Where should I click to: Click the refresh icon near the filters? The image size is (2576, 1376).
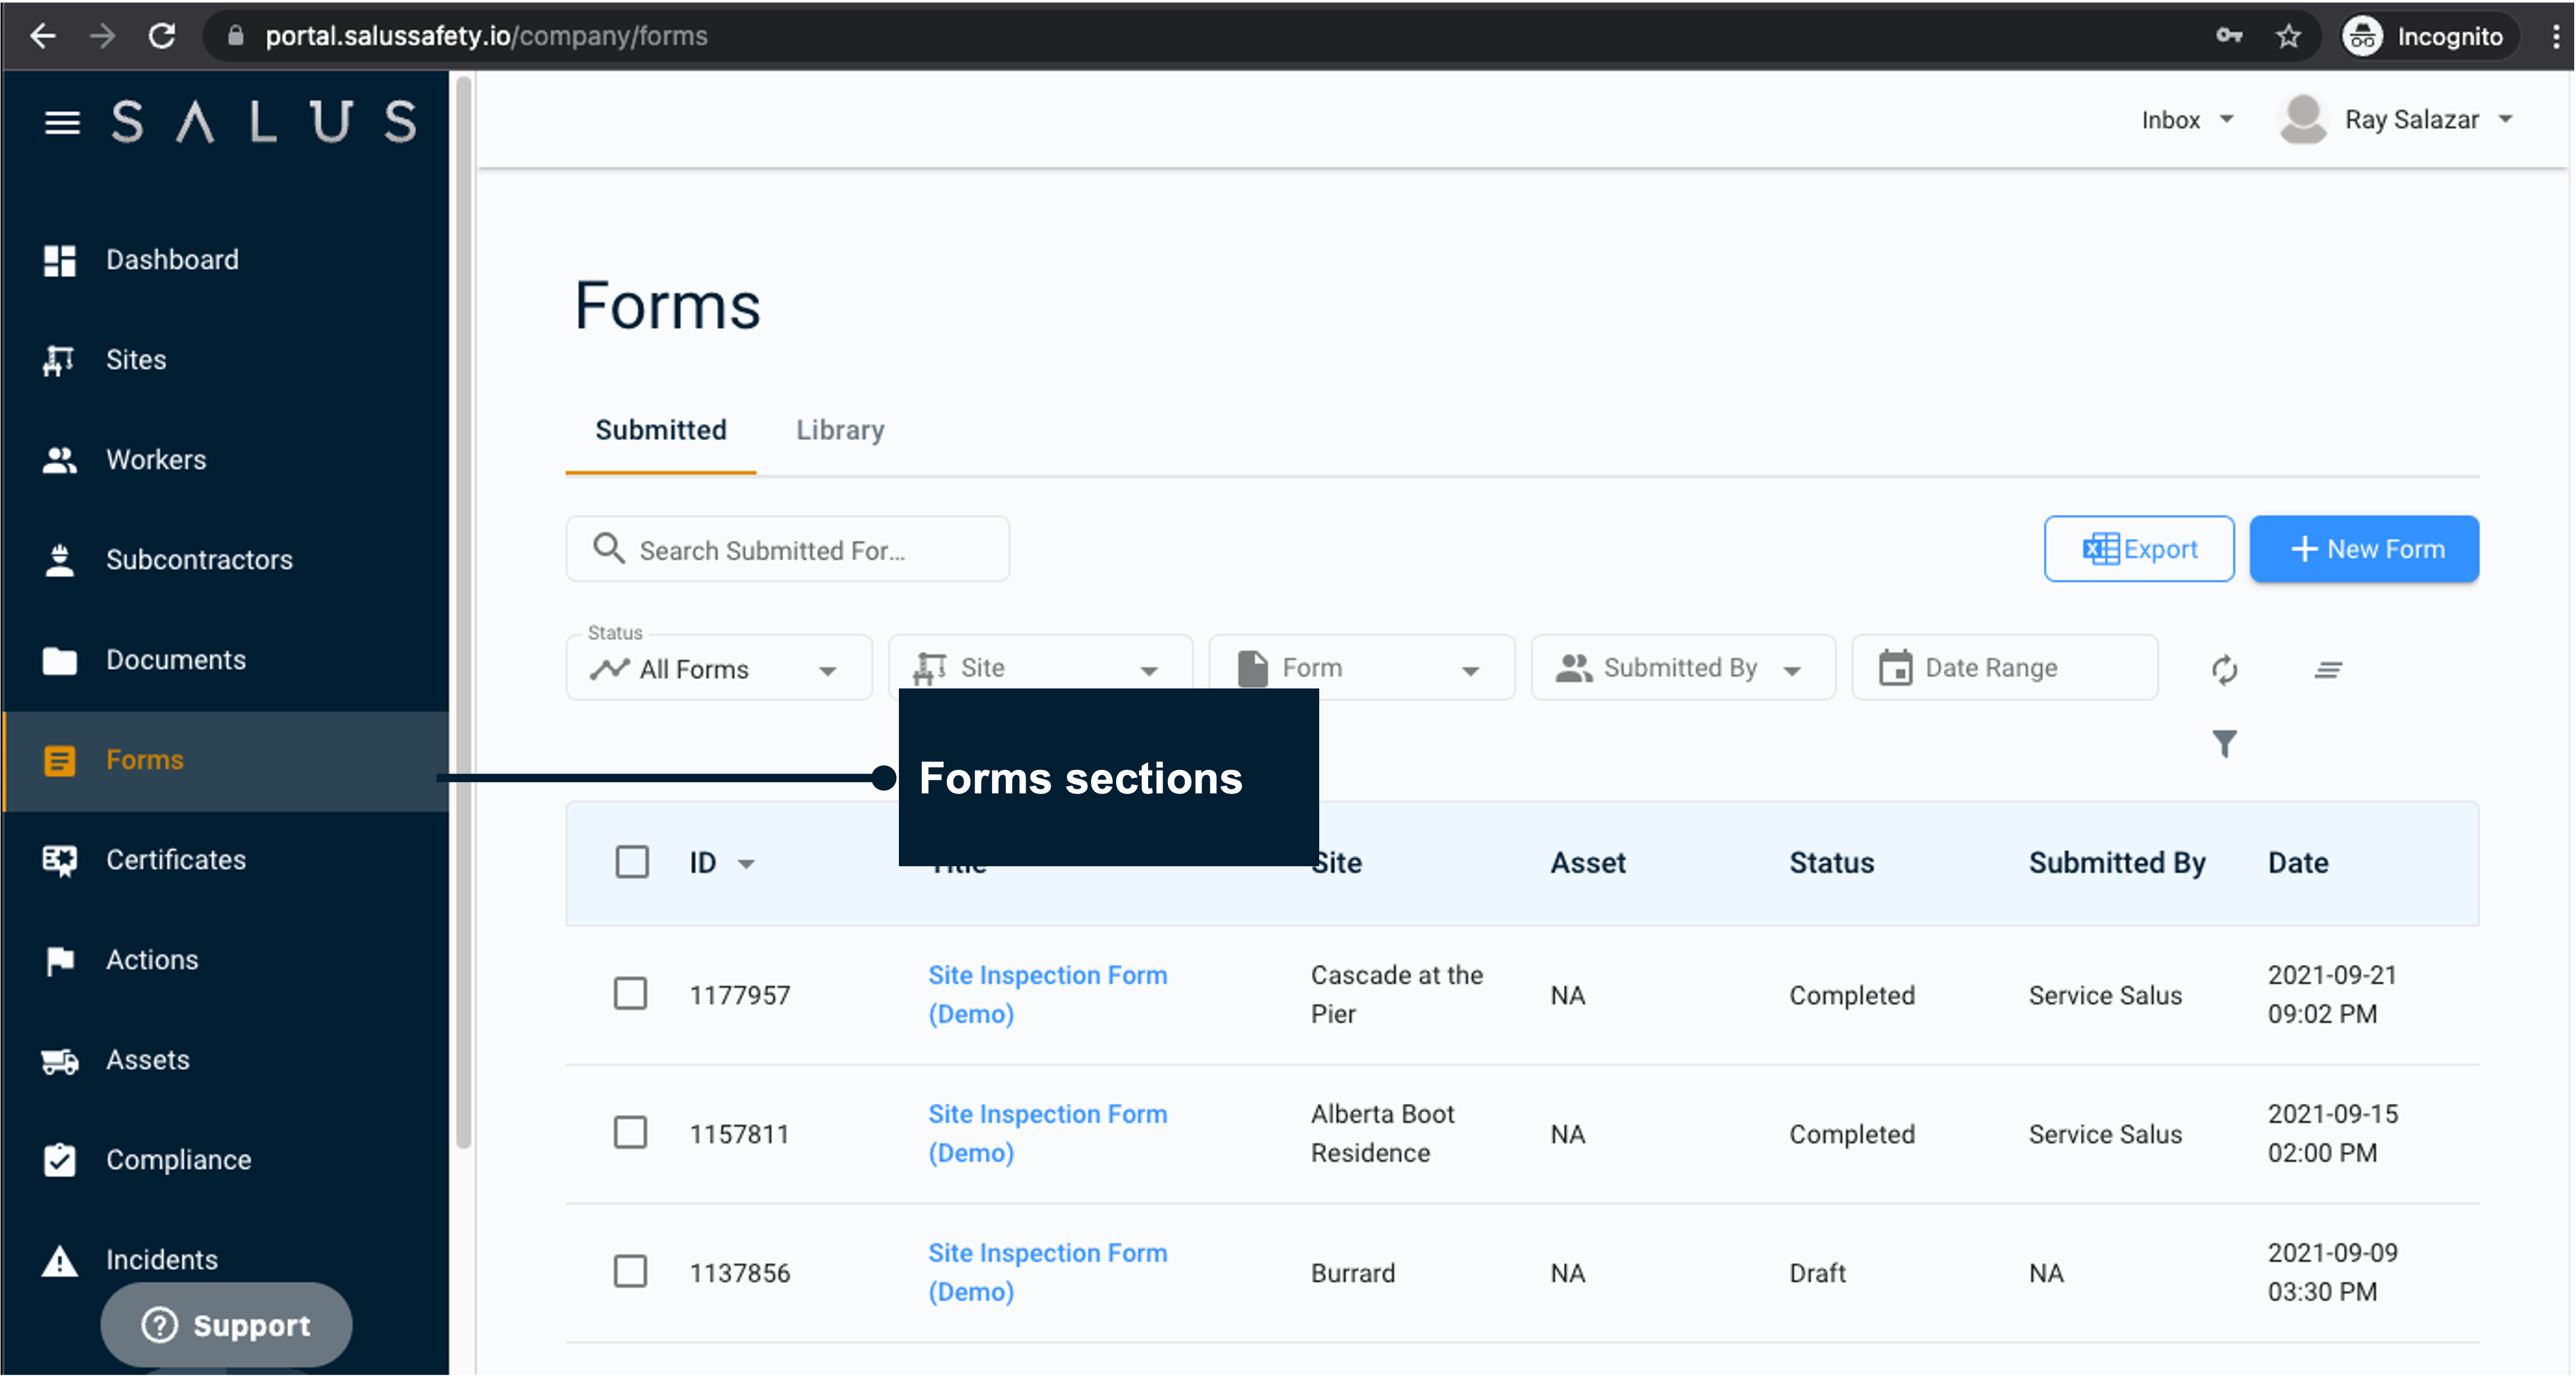click(2224, 670)
